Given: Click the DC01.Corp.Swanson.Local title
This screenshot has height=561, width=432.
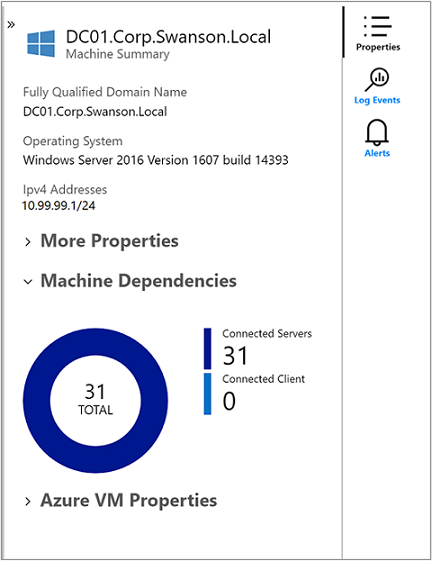Looking at the screenshot, I should (x=168, y=36).
